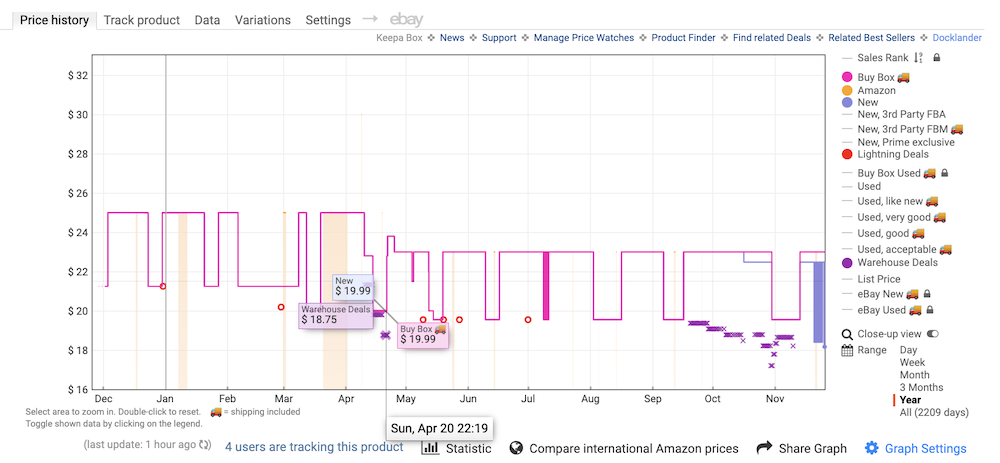This screenshot has width=1000, height=463.
Task: Click the pink Buy Box color swatch
Action: click(848, 77)
